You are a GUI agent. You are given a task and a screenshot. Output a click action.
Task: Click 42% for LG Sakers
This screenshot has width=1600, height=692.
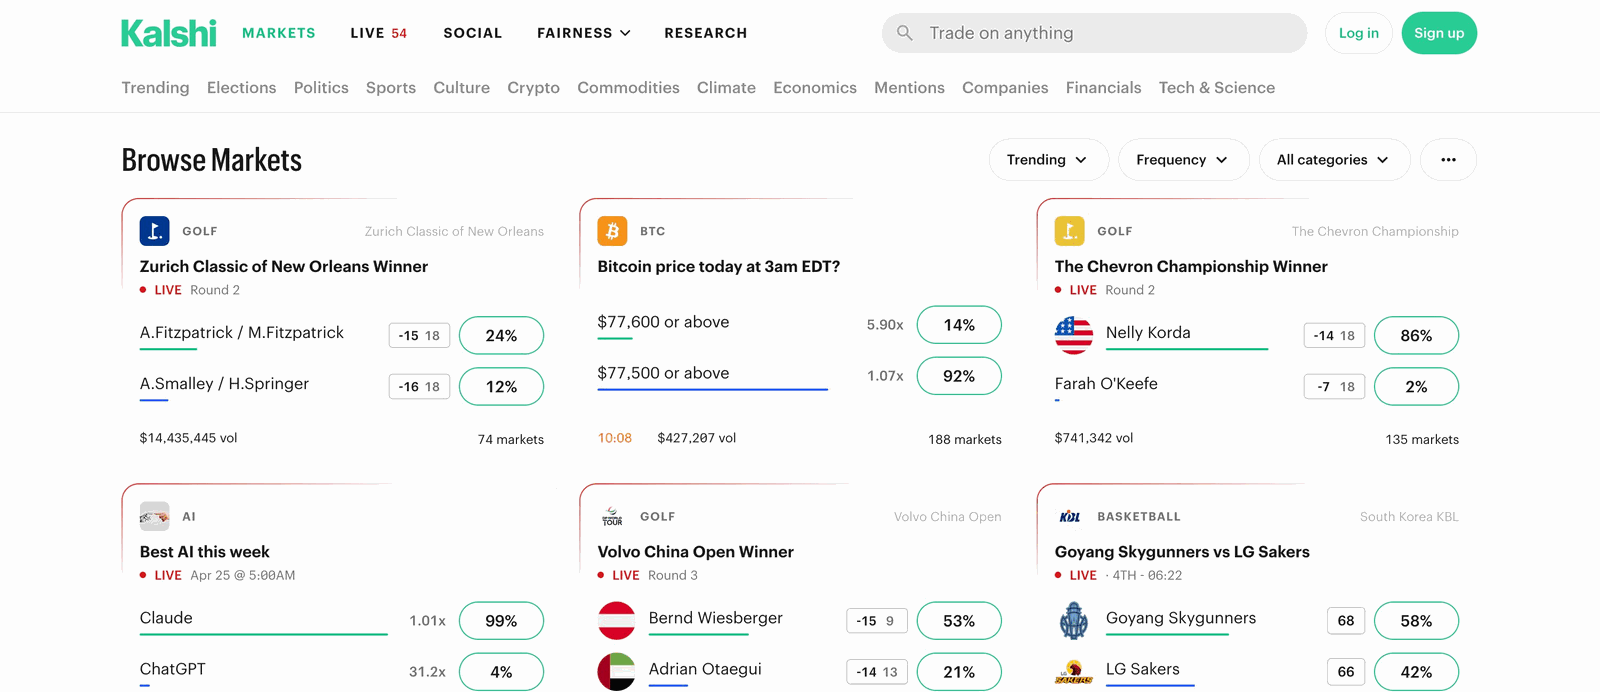(1416, 672)
